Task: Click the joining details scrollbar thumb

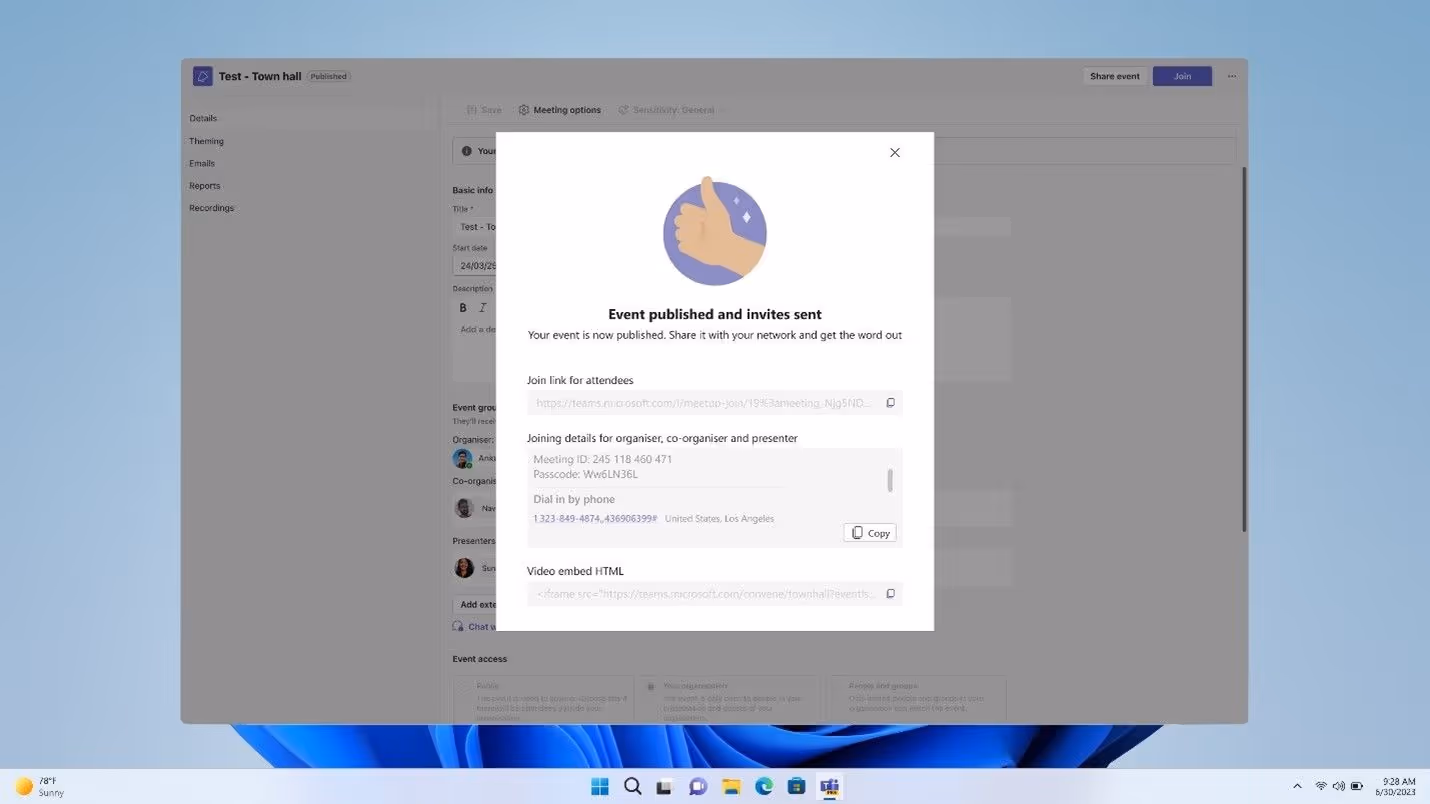Action: coord(890,480)
